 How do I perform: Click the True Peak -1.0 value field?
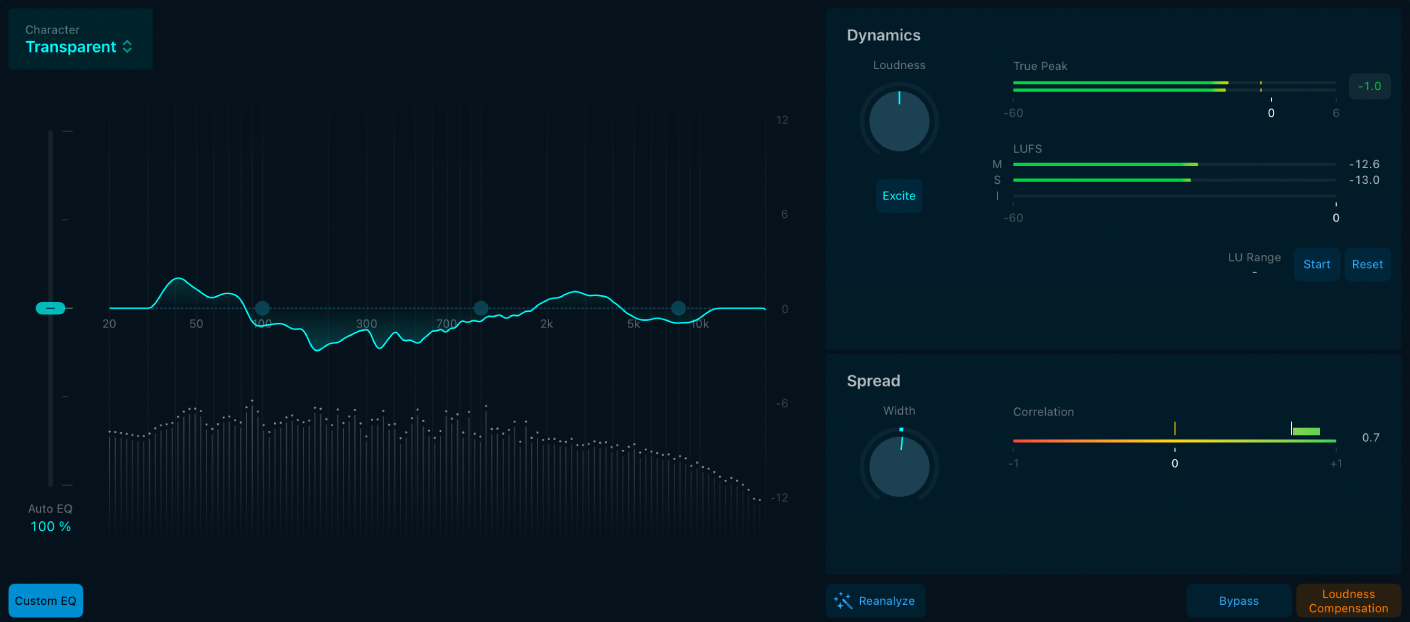click(x=1370, y=86)
